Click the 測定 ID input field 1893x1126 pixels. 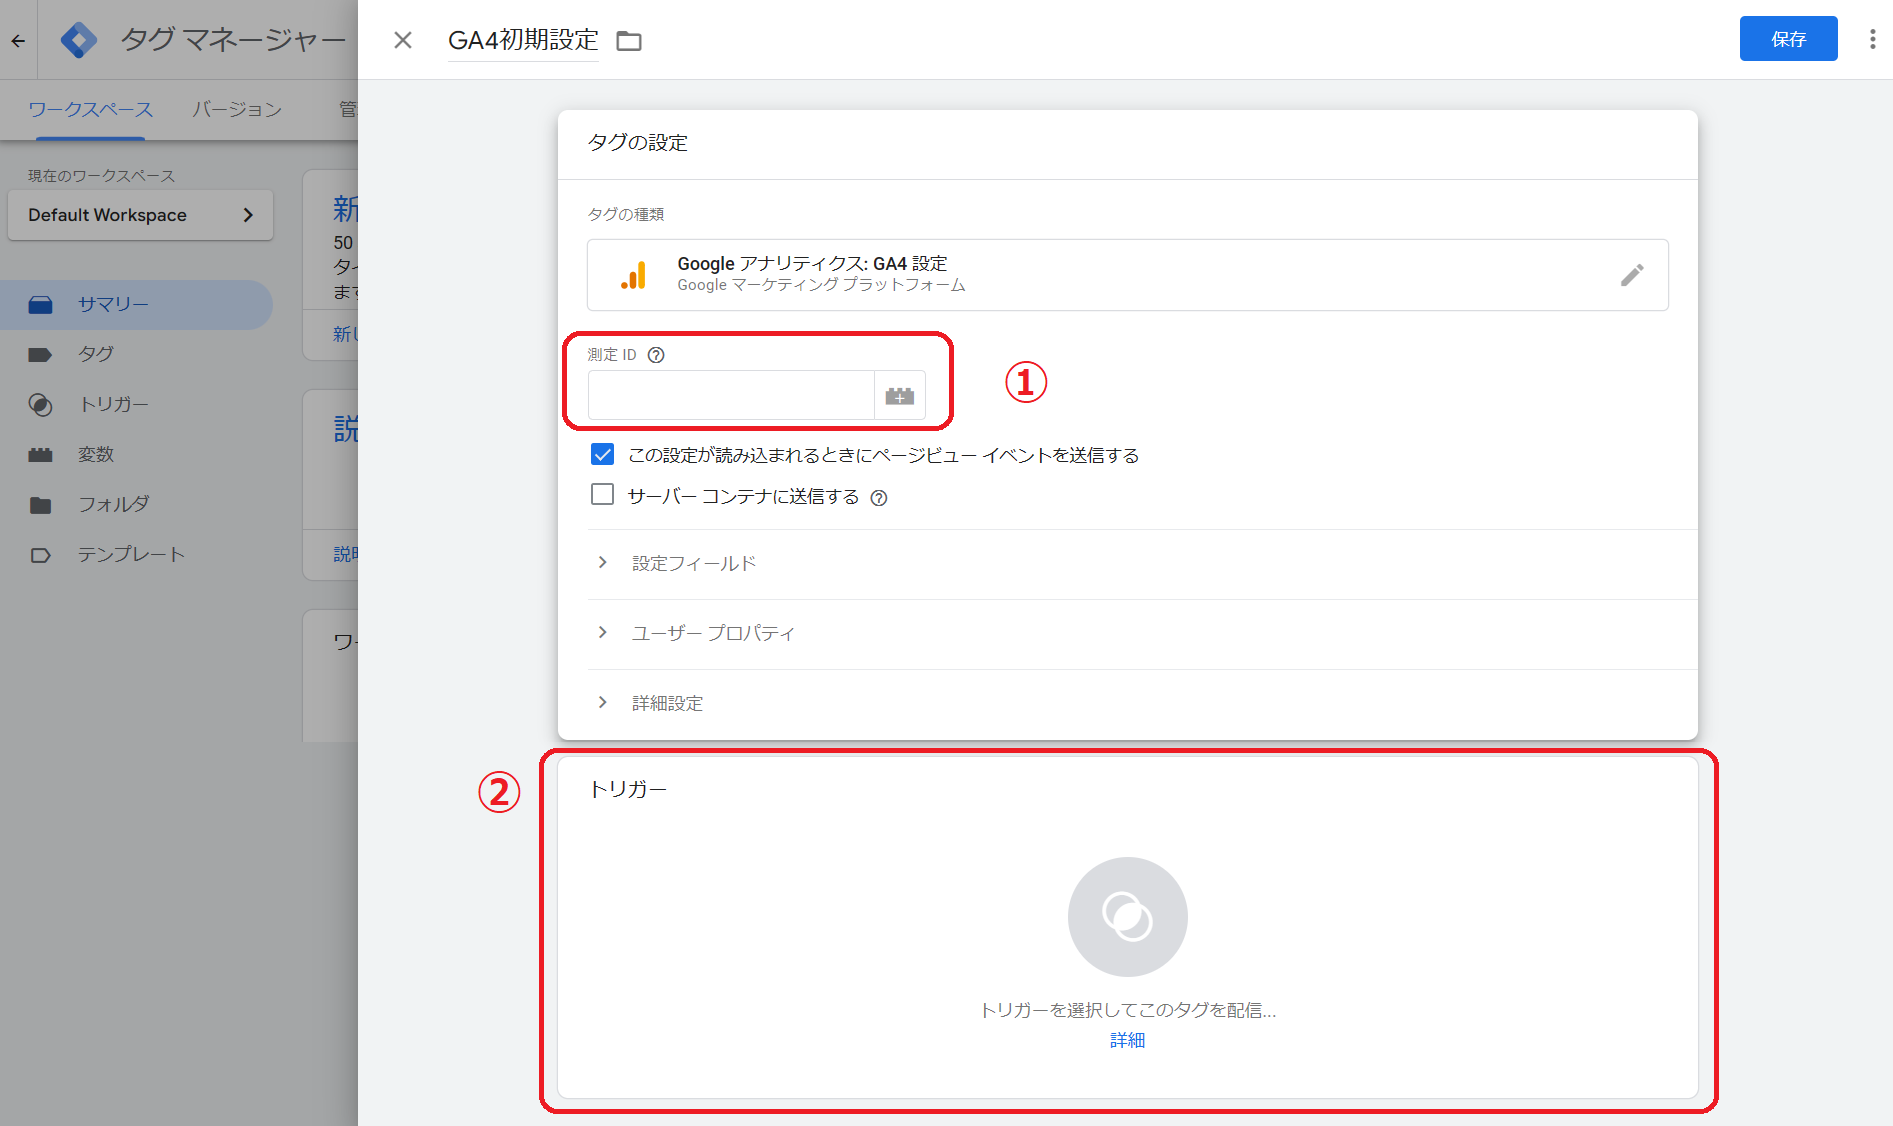point(731,396)
